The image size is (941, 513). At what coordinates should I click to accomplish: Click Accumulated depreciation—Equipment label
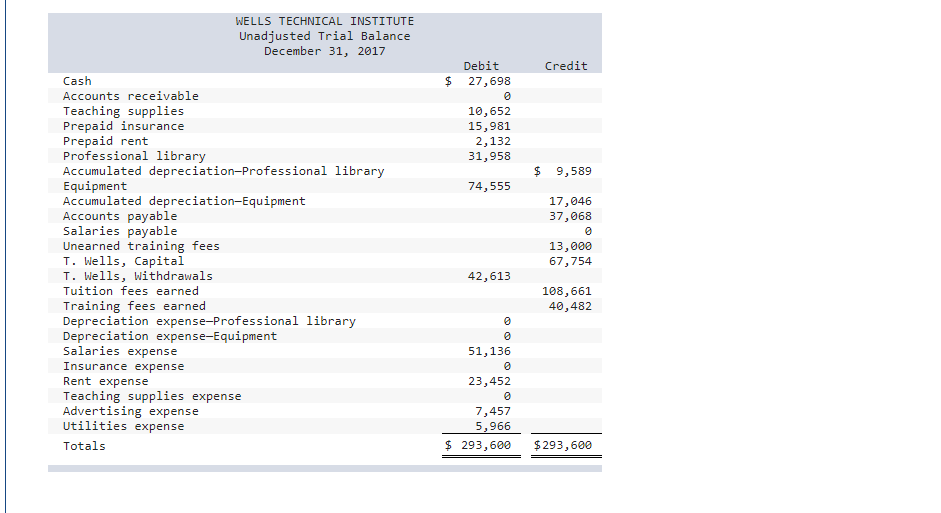pyautogui.click(x=184, y=201)
